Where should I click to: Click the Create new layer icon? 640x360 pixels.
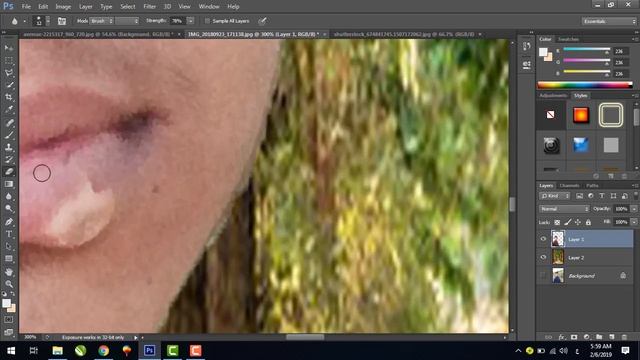(x=611, y=337)
